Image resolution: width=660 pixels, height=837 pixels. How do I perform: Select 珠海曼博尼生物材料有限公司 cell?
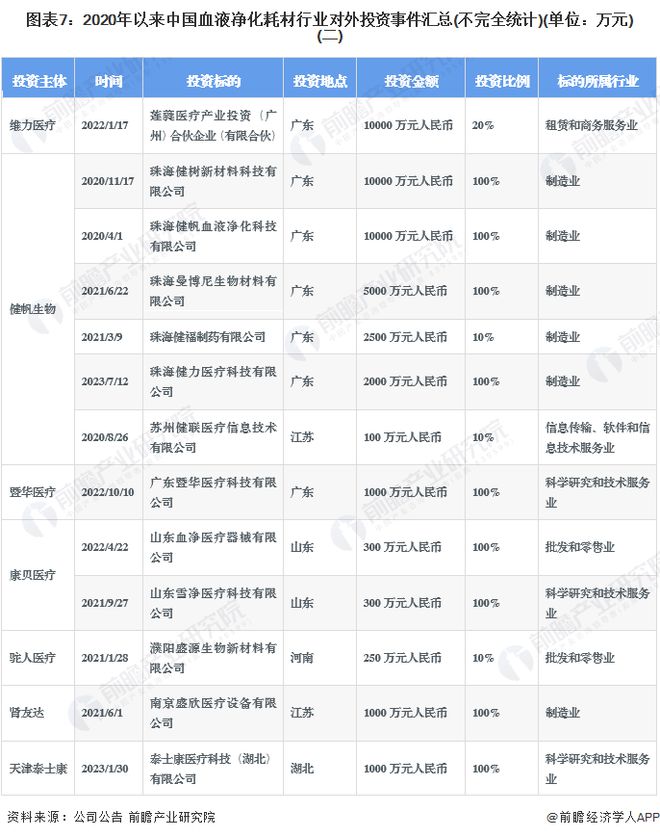pyautogui.click(x=213, y=291)
